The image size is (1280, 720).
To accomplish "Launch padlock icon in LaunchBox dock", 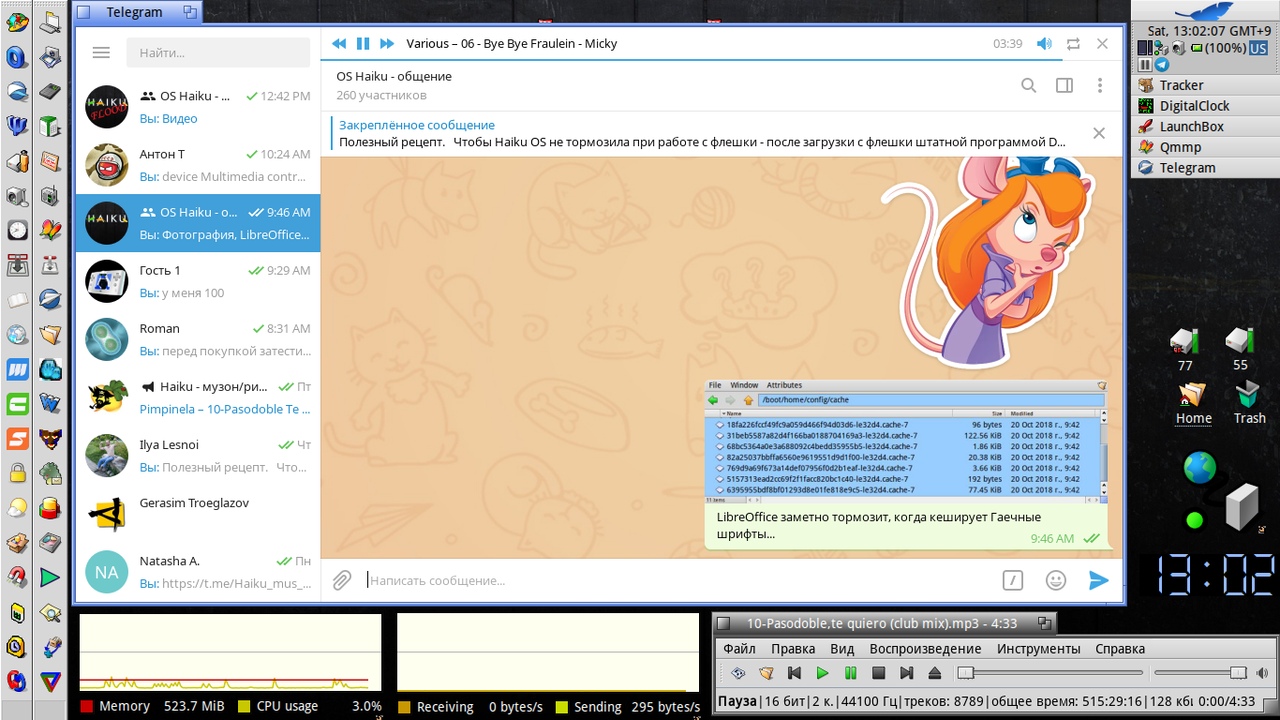I will [x=17, y=473].
